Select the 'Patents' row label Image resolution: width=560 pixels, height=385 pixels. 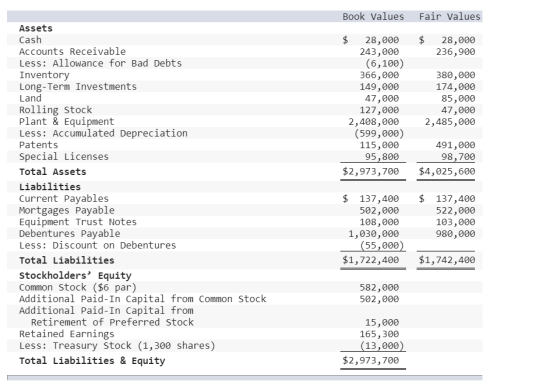point(39,145)
